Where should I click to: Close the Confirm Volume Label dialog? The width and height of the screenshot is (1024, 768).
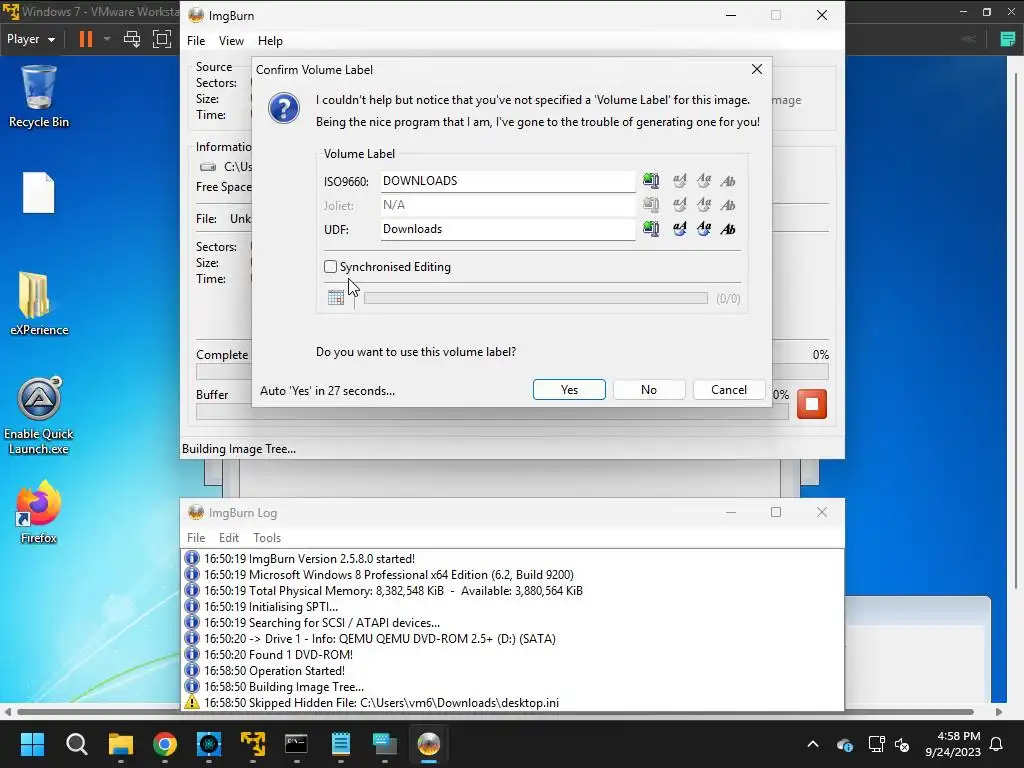pyautogui.click(x=757, y=69)
